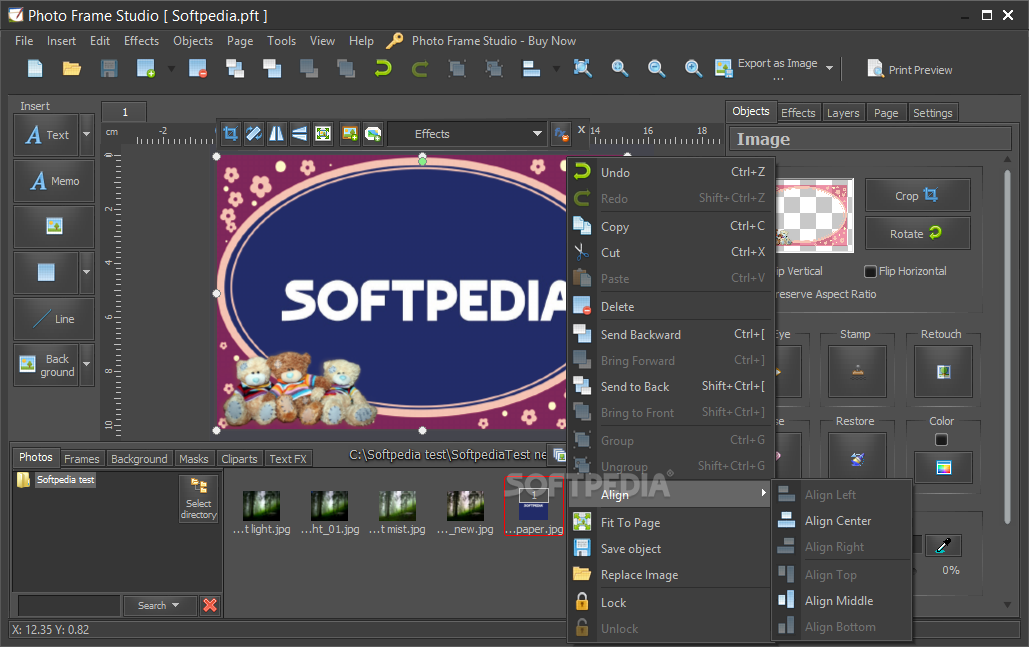Select the …t mist.jpg photo thumbnail
Screen dimensions: 1029x647
click(397, 512)
